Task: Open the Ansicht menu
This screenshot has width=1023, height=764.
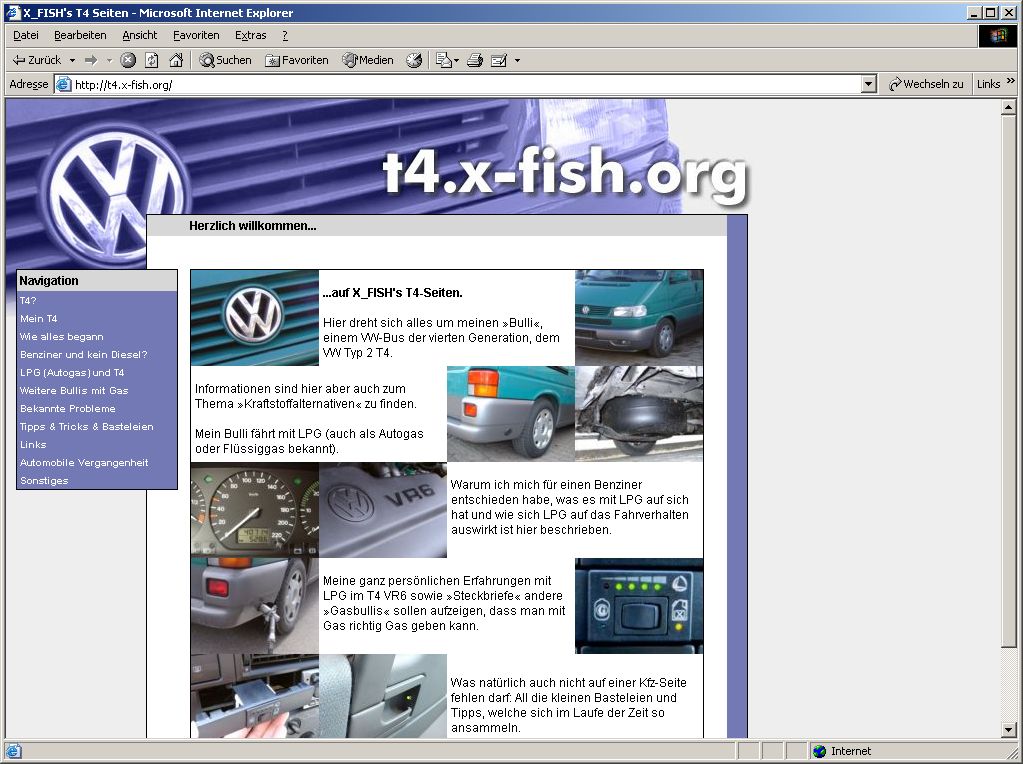Action: (140, 35)
